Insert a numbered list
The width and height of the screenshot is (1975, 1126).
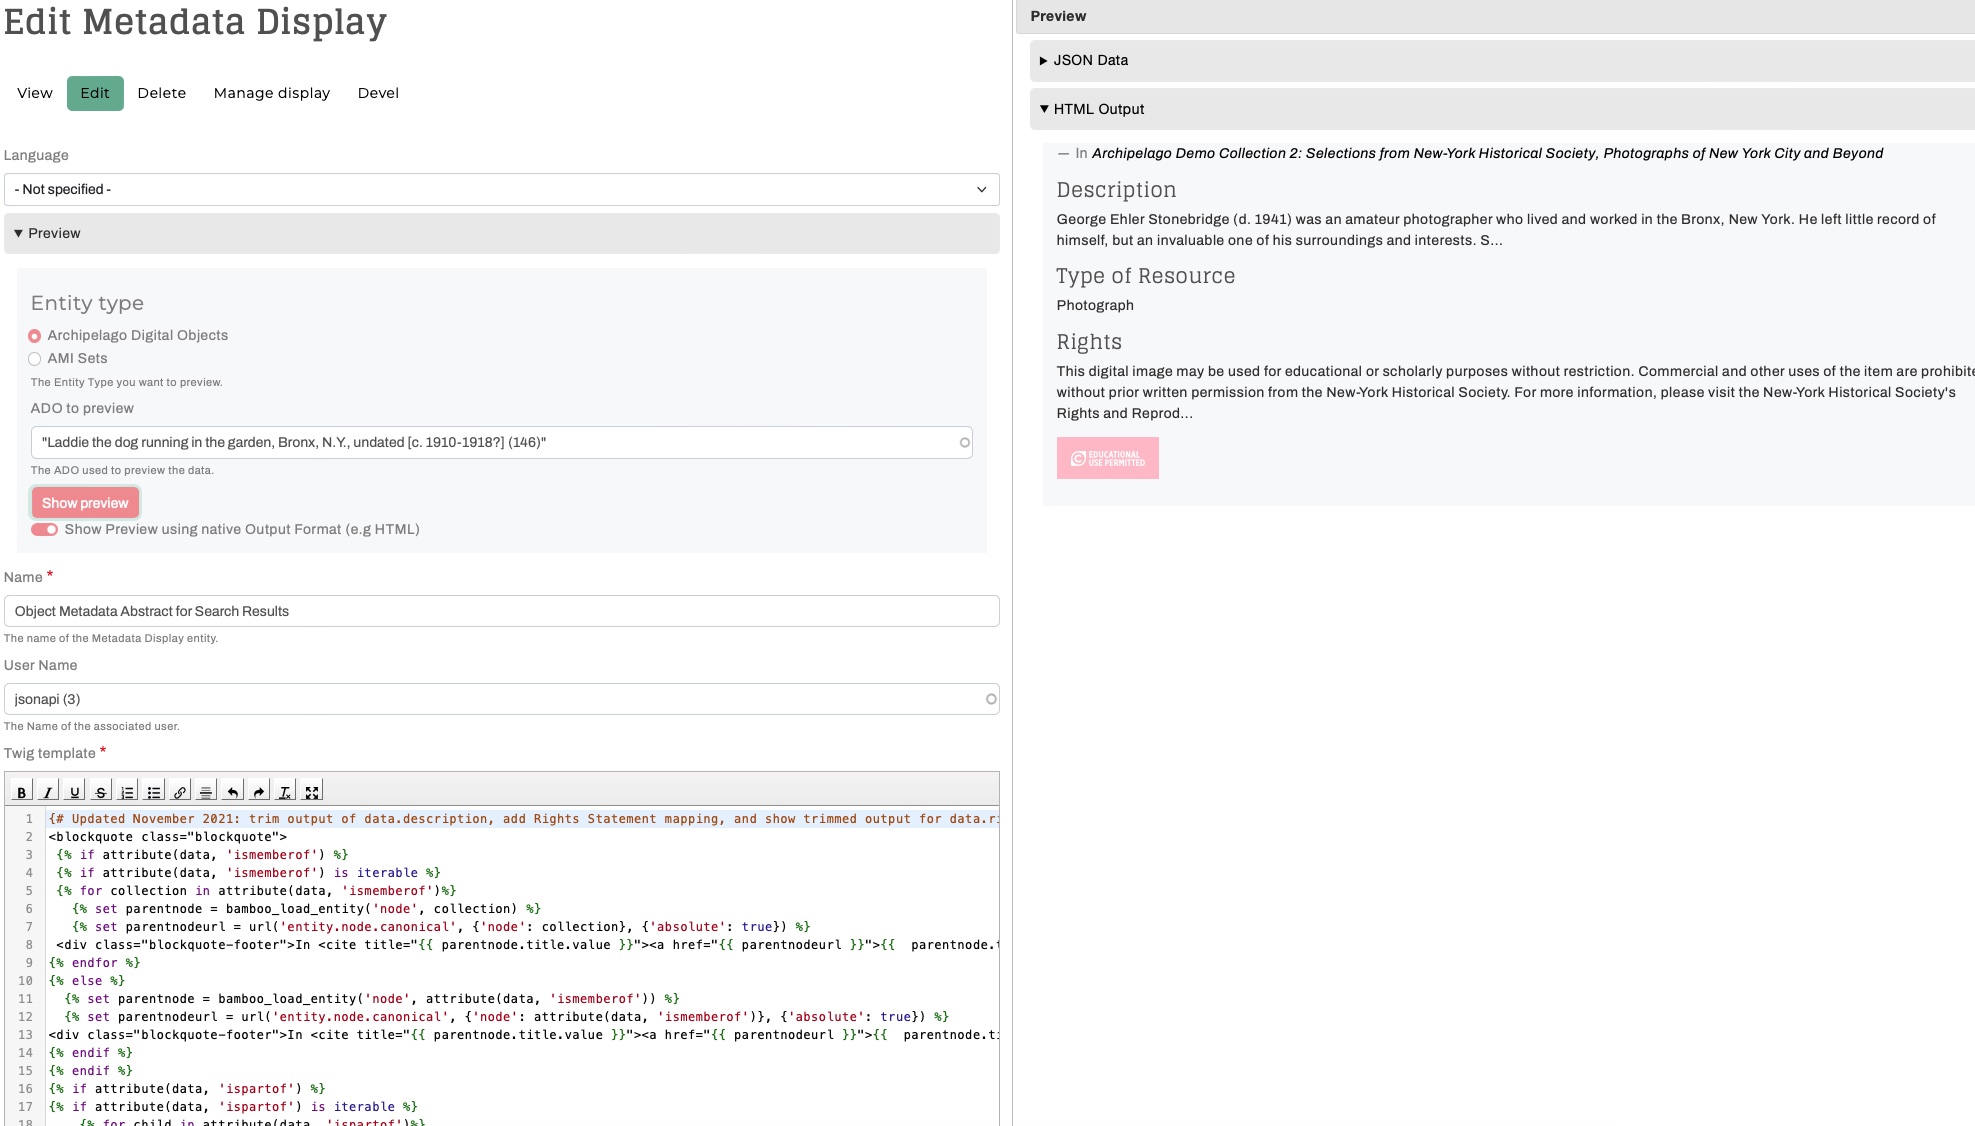[x=127, y=791]
